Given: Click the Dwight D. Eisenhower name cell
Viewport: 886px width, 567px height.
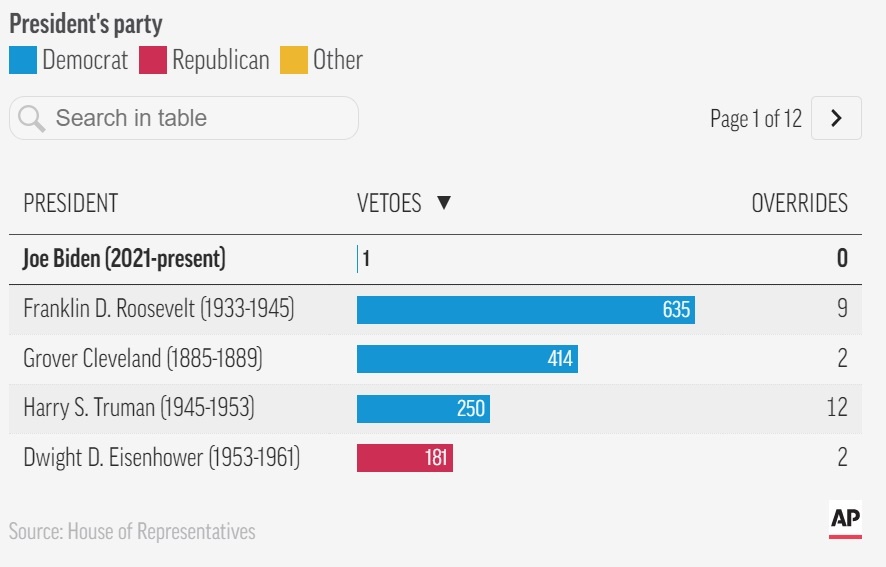Looking at the screenshot, I should coord(161,458).
